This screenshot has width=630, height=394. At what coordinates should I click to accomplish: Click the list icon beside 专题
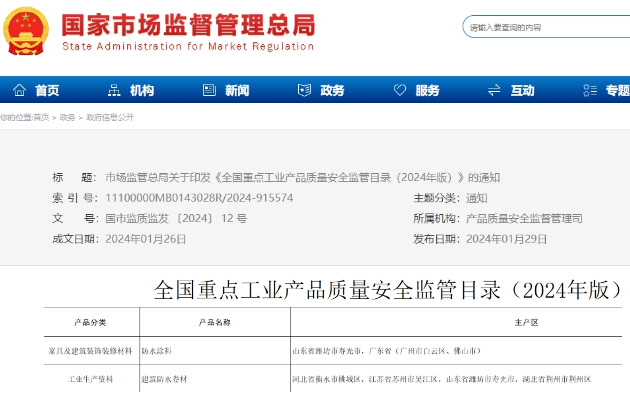[590, 90]
